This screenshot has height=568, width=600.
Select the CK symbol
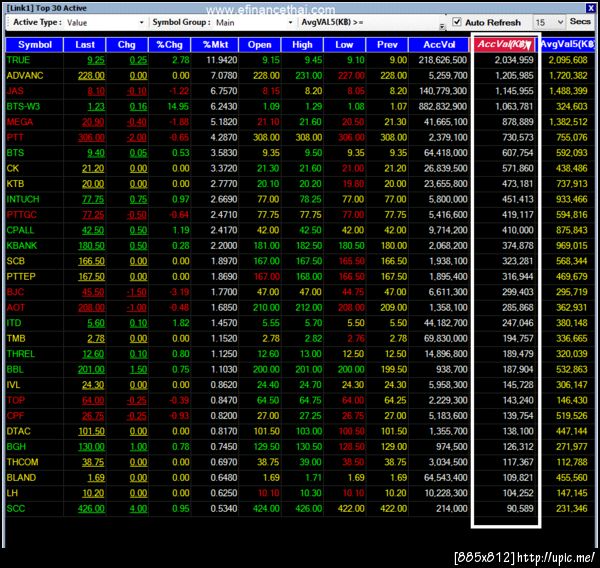click(x=13, y=168)
